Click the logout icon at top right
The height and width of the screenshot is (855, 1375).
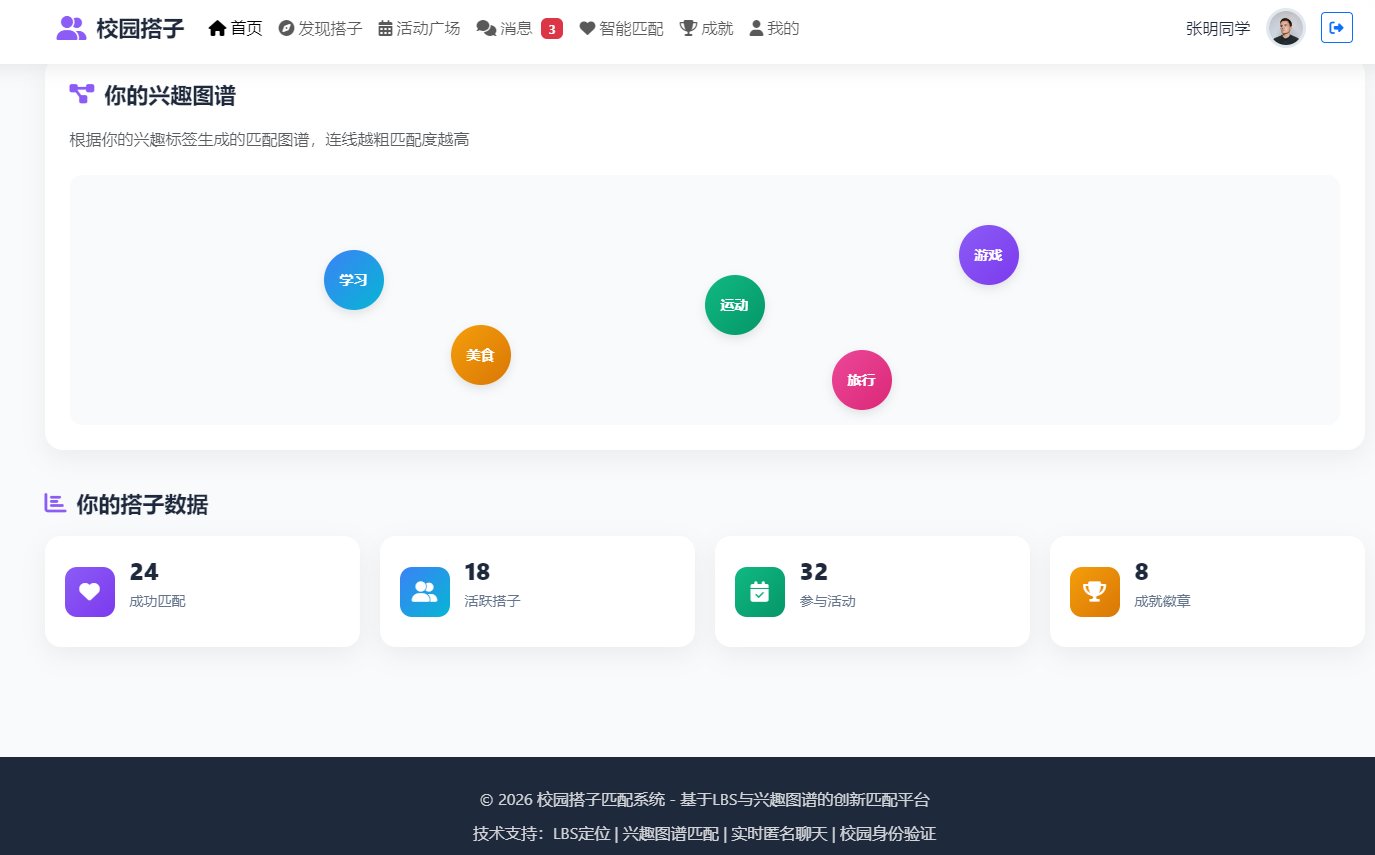(x=1337, y=27)
